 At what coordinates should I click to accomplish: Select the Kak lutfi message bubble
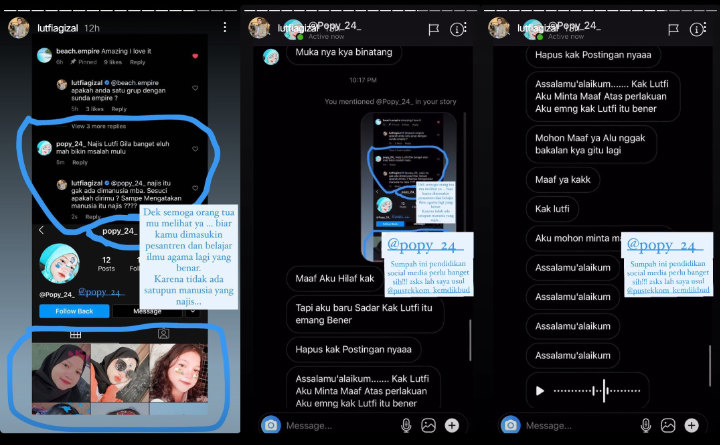[552, 209]
